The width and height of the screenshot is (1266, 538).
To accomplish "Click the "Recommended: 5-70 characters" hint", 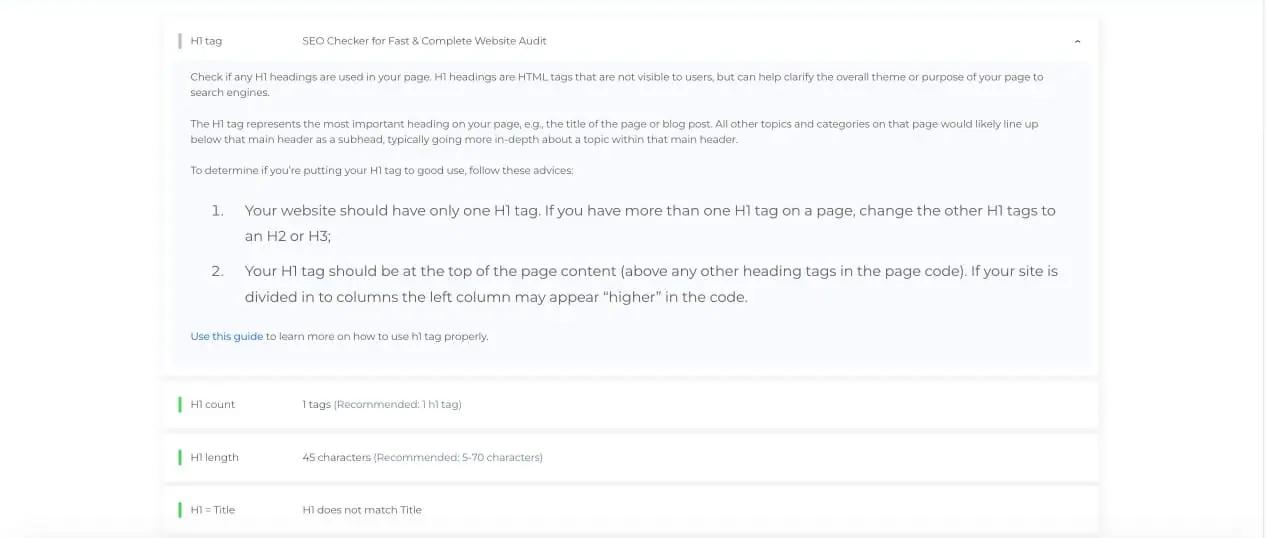I will [x=458, y=457].
